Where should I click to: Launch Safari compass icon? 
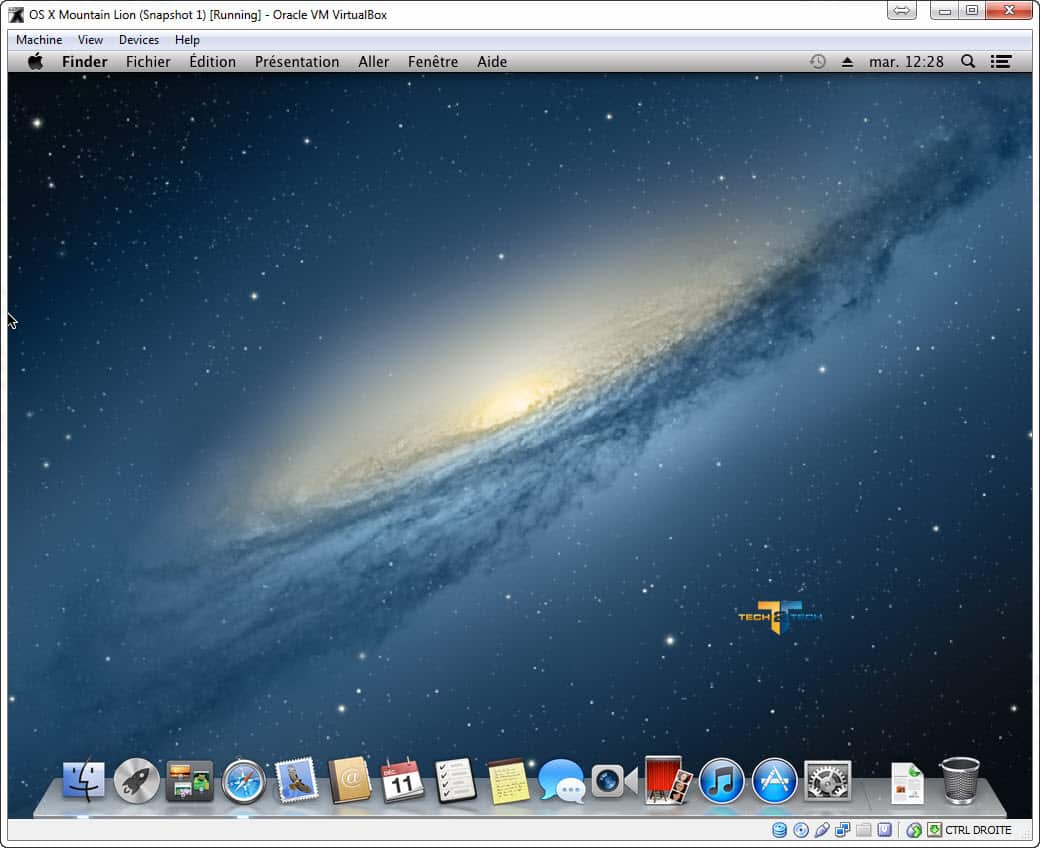(x=243, y=782)
